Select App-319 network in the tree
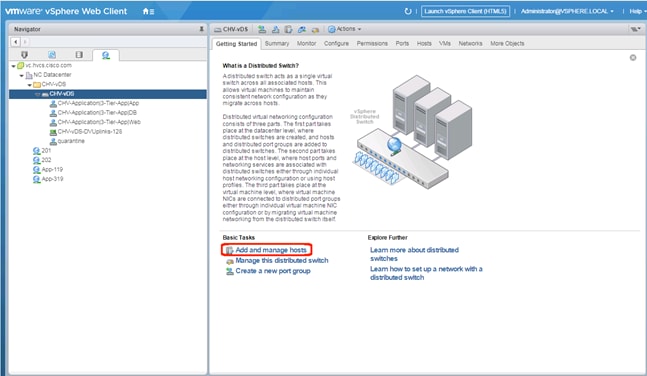This screenshot has height=376, width=647. (x=52, y=179)
